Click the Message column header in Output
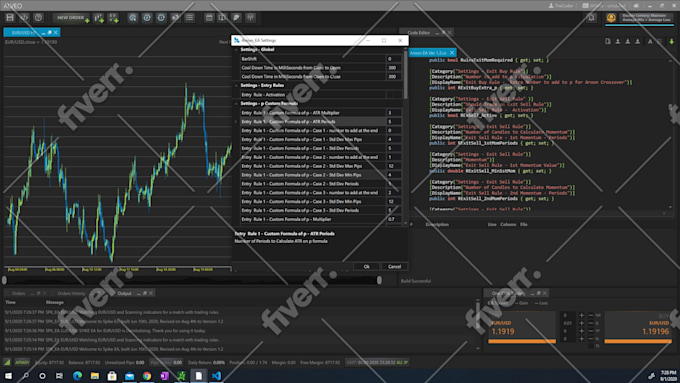Image resolution: width=680 pixels, height=383 pixels. [x=55, y=302]
